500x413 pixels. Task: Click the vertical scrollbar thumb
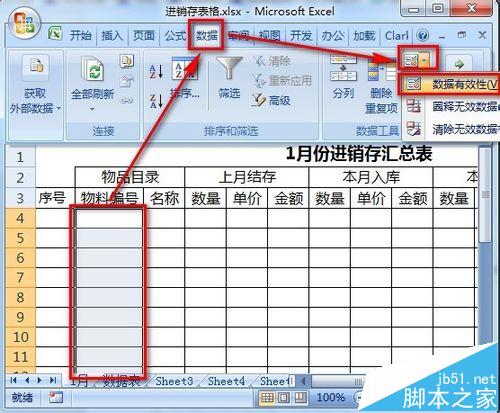[485, 195]
